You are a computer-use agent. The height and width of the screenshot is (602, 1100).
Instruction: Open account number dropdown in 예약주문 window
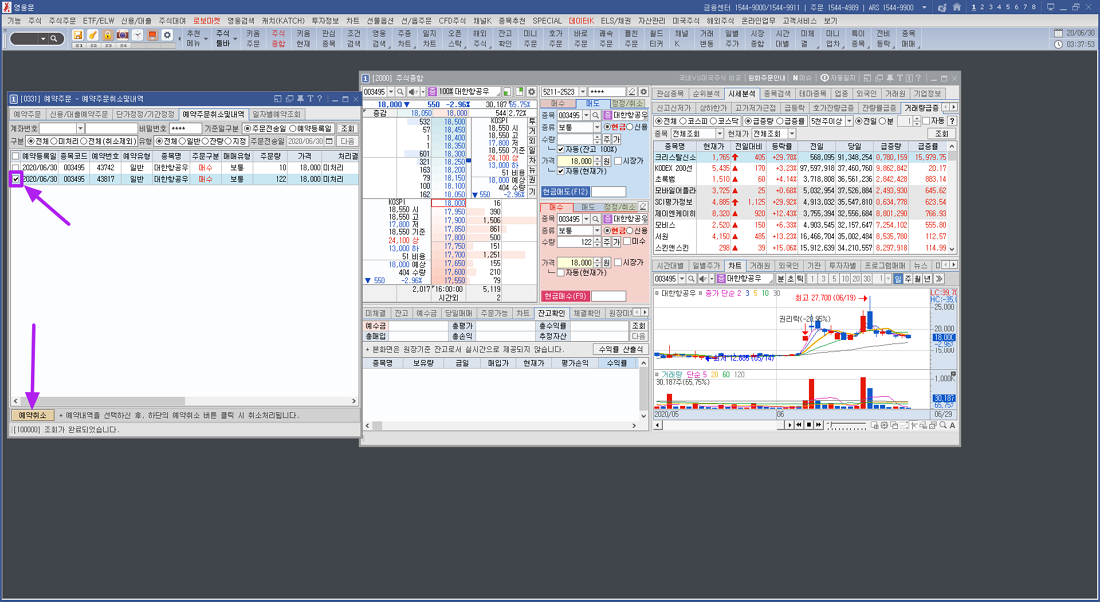pyautogui.click(x=81, y=129)
